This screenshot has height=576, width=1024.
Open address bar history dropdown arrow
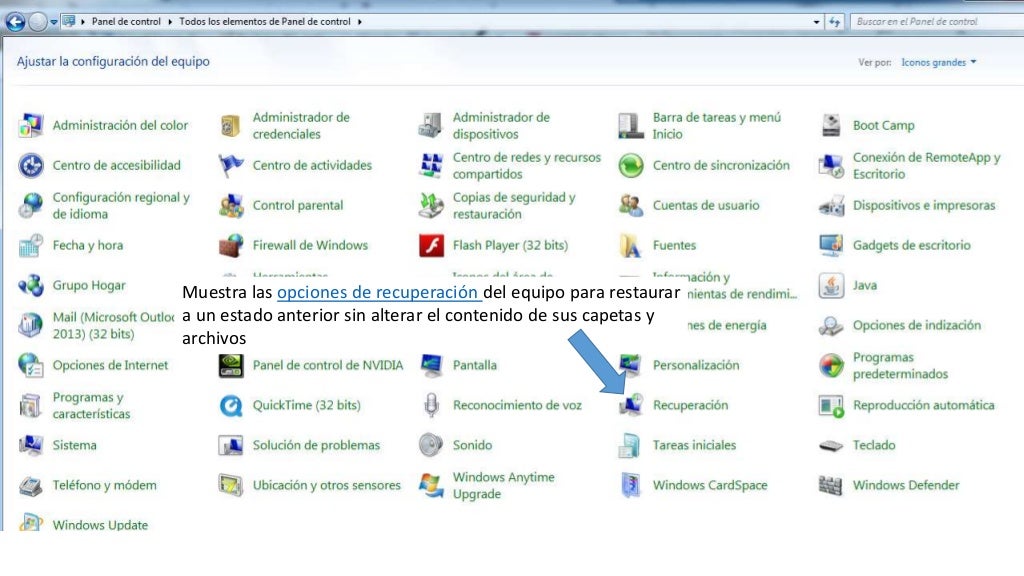coord(816,22)
